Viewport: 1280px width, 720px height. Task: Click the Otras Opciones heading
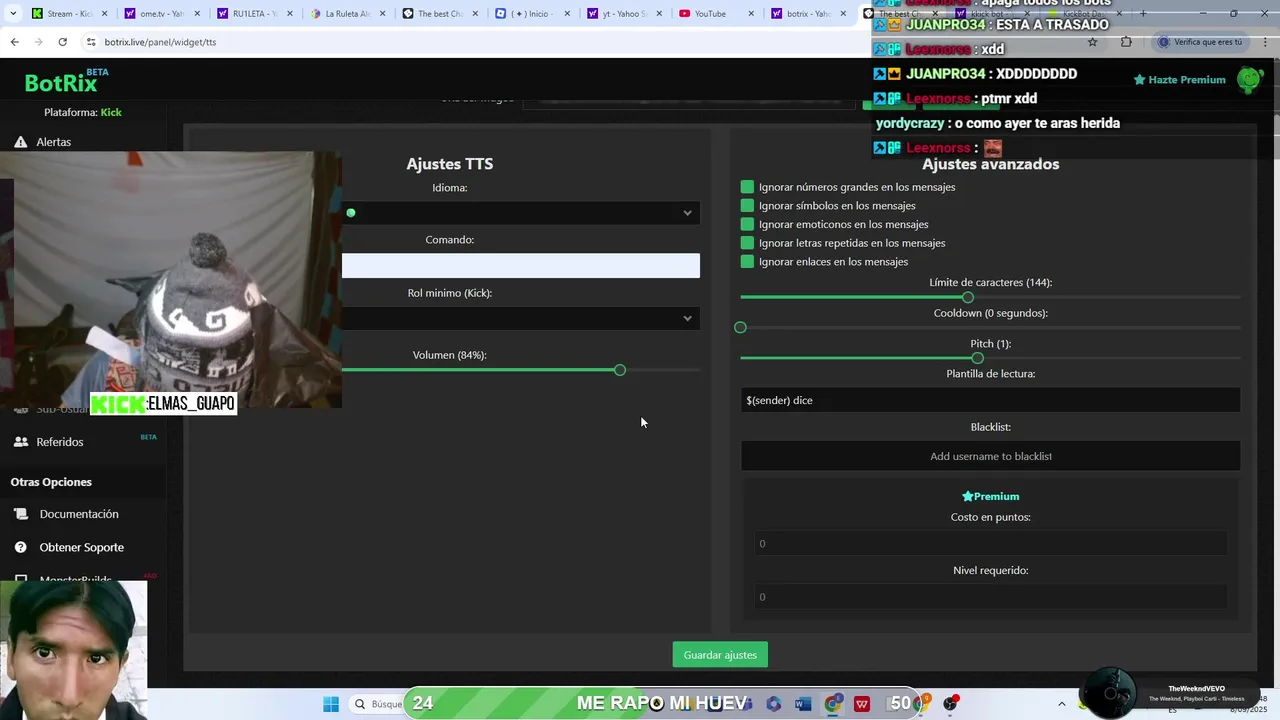pyautogui.click(x=51, y=482)
